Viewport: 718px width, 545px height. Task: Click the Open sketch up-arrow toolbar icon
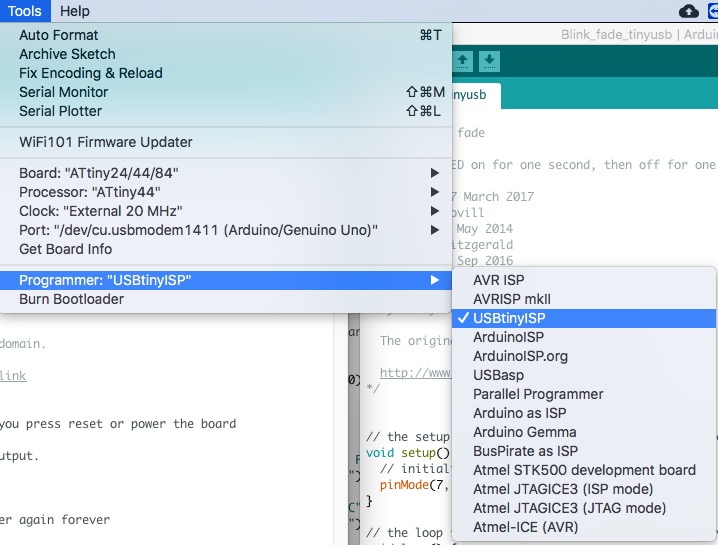point(462,61)
